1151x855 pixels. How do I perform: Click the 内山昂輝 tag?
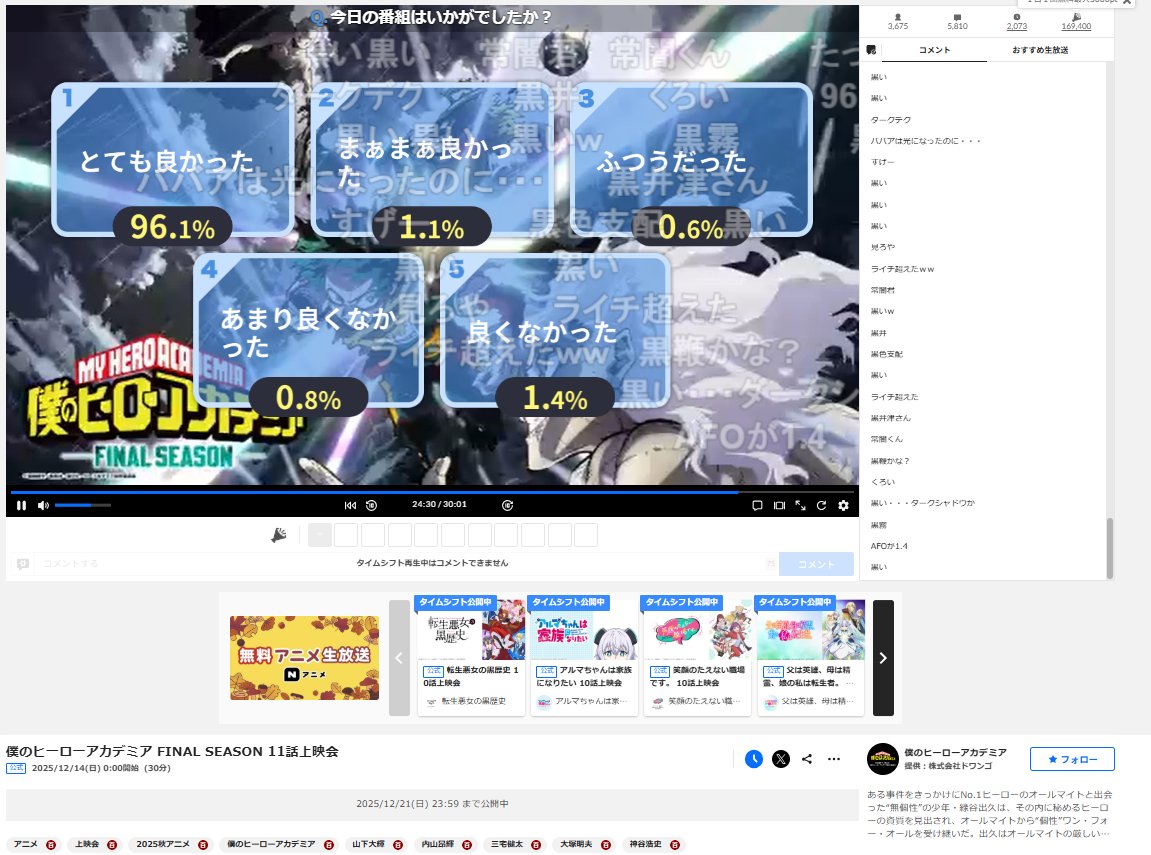pyautogui.click(x=437, y=844)
